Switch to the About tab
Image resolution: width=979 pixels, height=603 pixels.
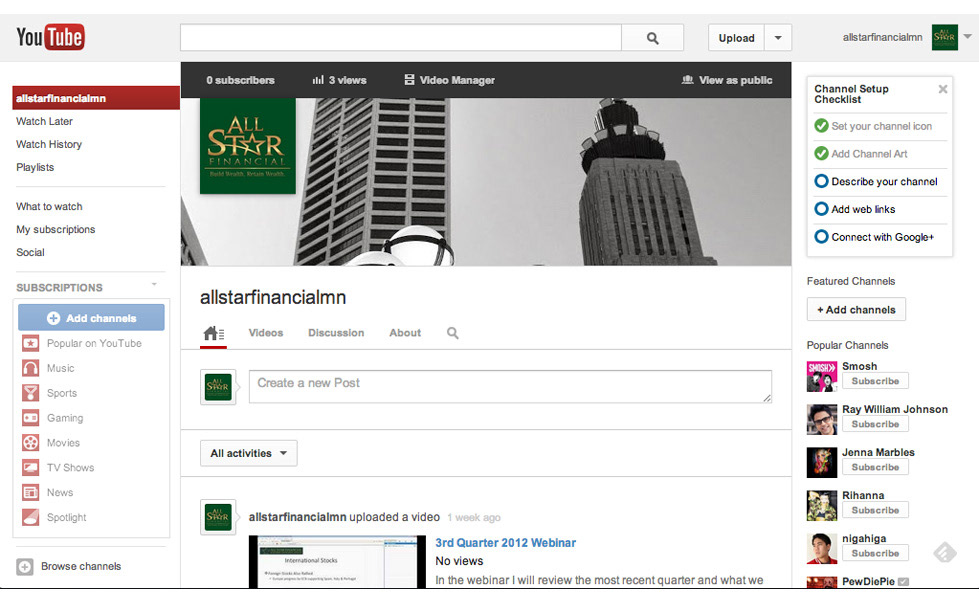(405, 333)
